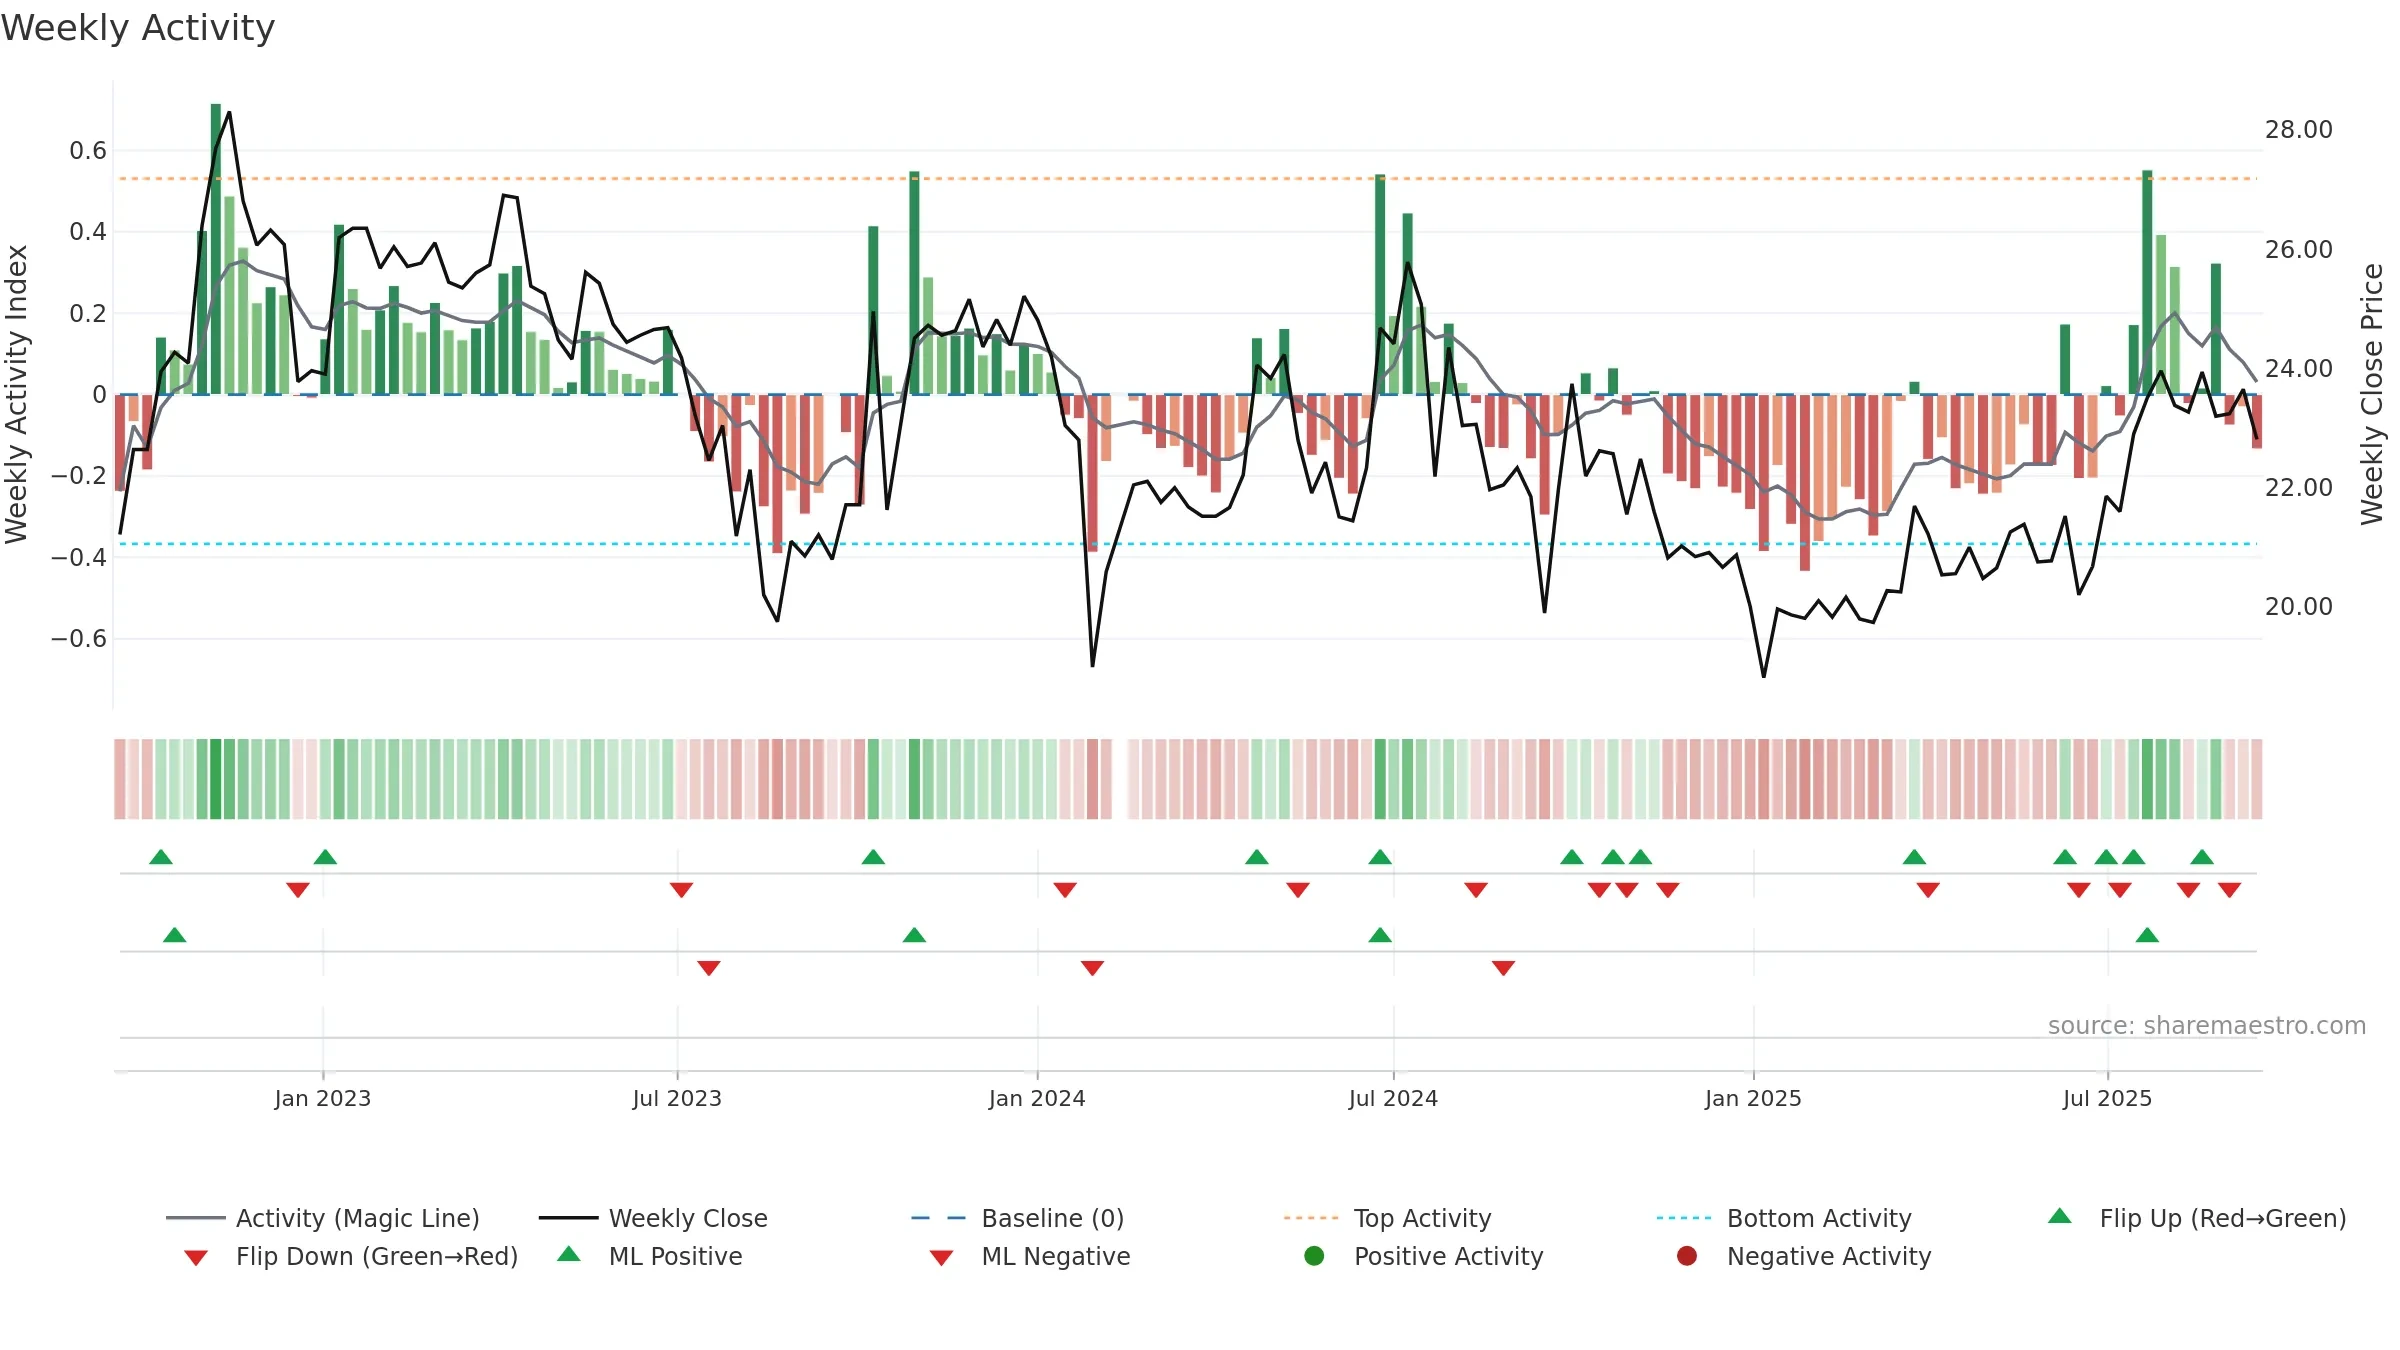Image resolution: width=2400 pixels, height=1350 pixels.
Task: Click the 0.6 activity index tick label
Action: pos(88,151)
